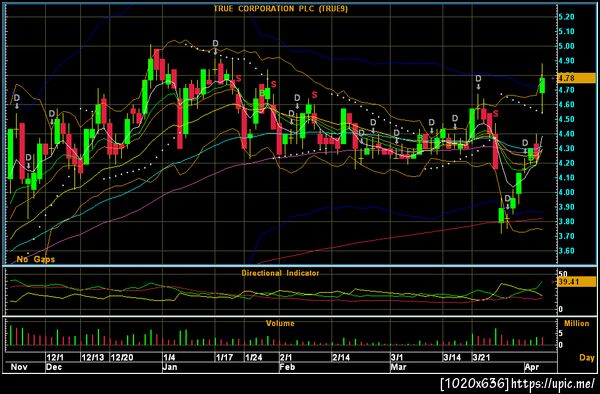Select the 12/20 date label

pyautogui.click(x=122, y=358)
